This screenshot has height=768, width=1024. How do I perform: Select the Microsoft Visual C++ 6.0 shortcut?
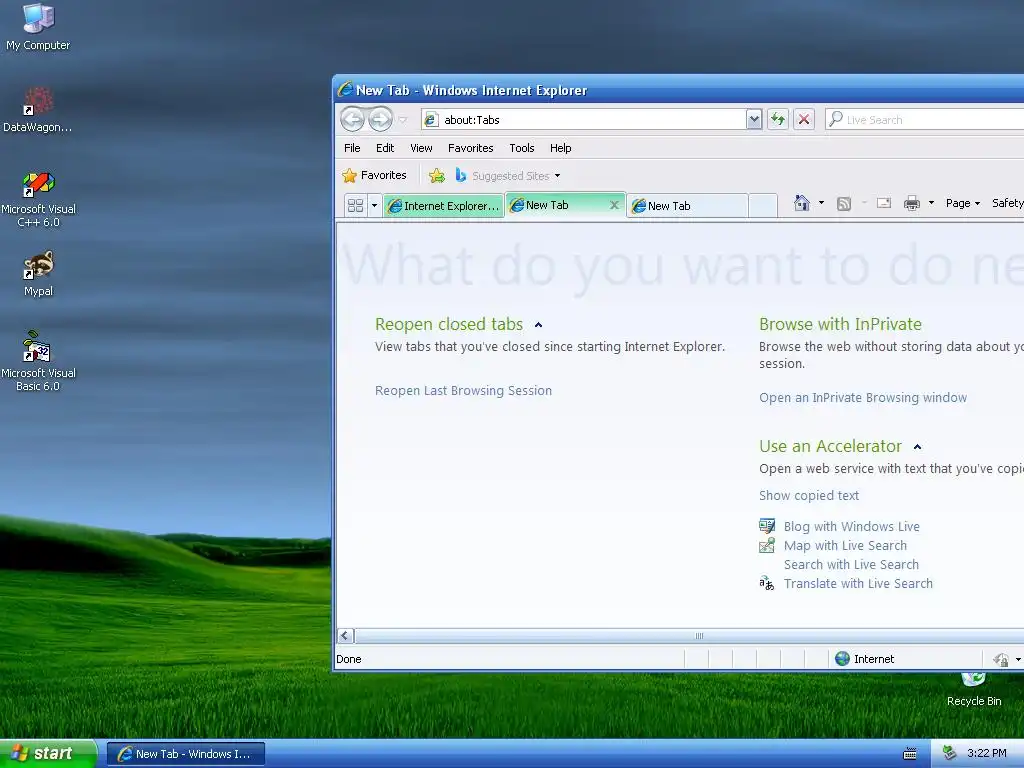[x=39, y=199]
